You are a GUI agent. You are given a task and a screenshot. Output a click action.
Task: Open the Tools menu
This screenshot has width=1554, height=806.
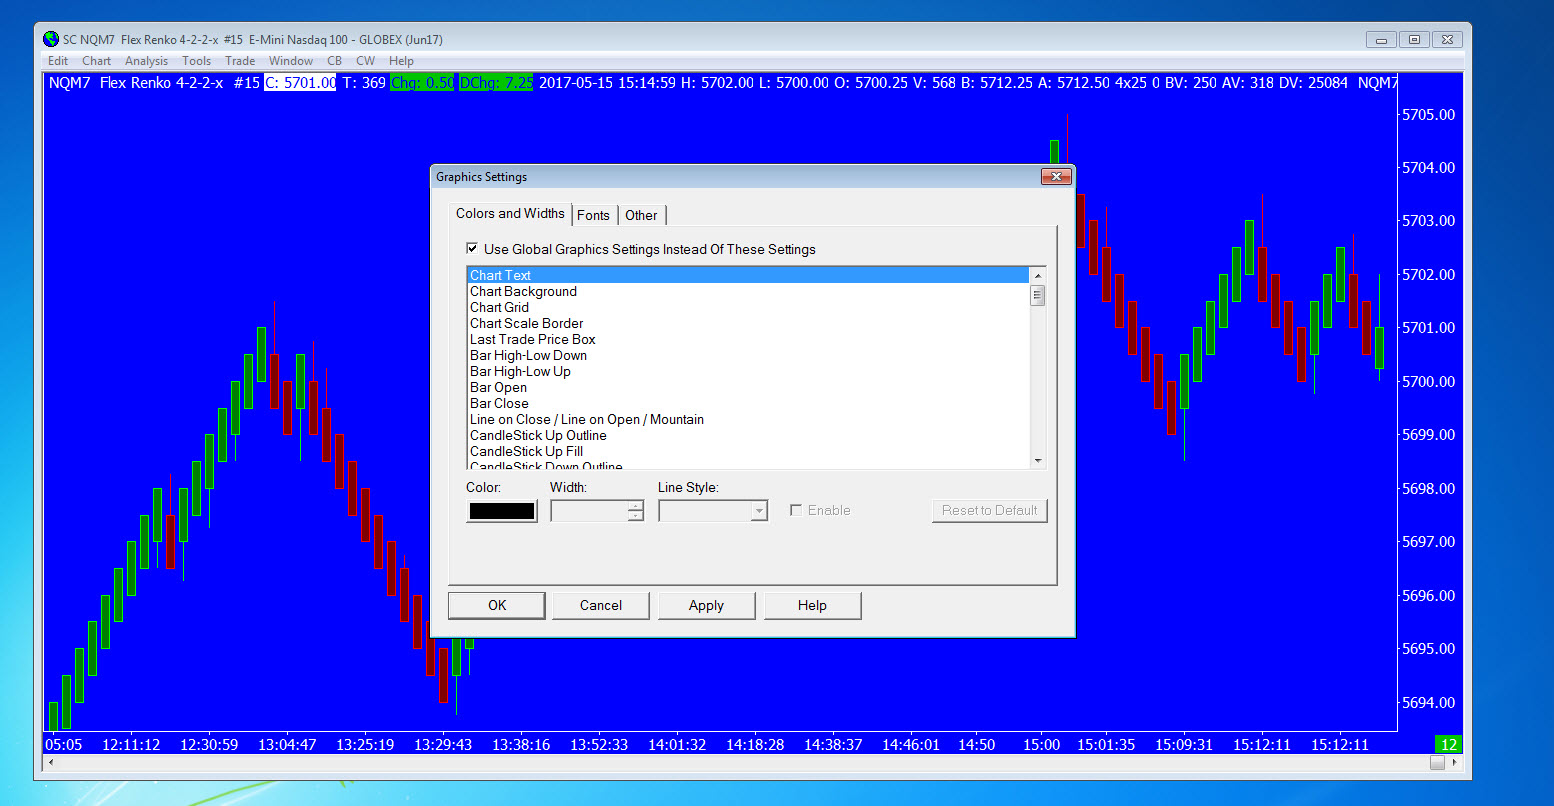click(x=197, y=61)
